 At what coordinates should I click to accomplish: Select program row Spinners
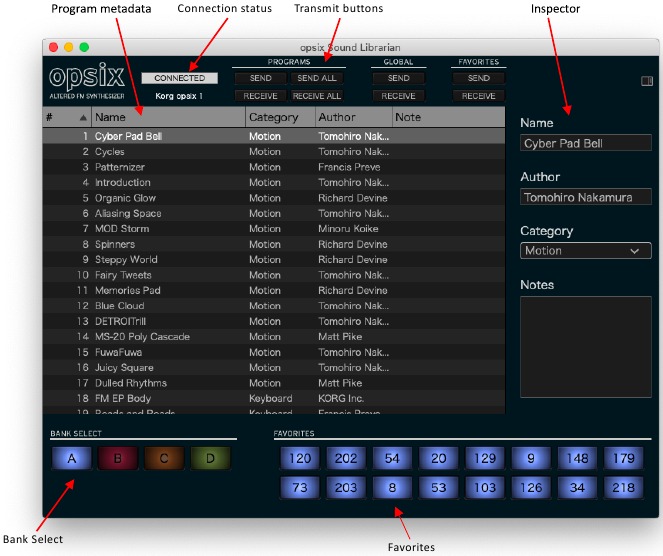point(274,244)
